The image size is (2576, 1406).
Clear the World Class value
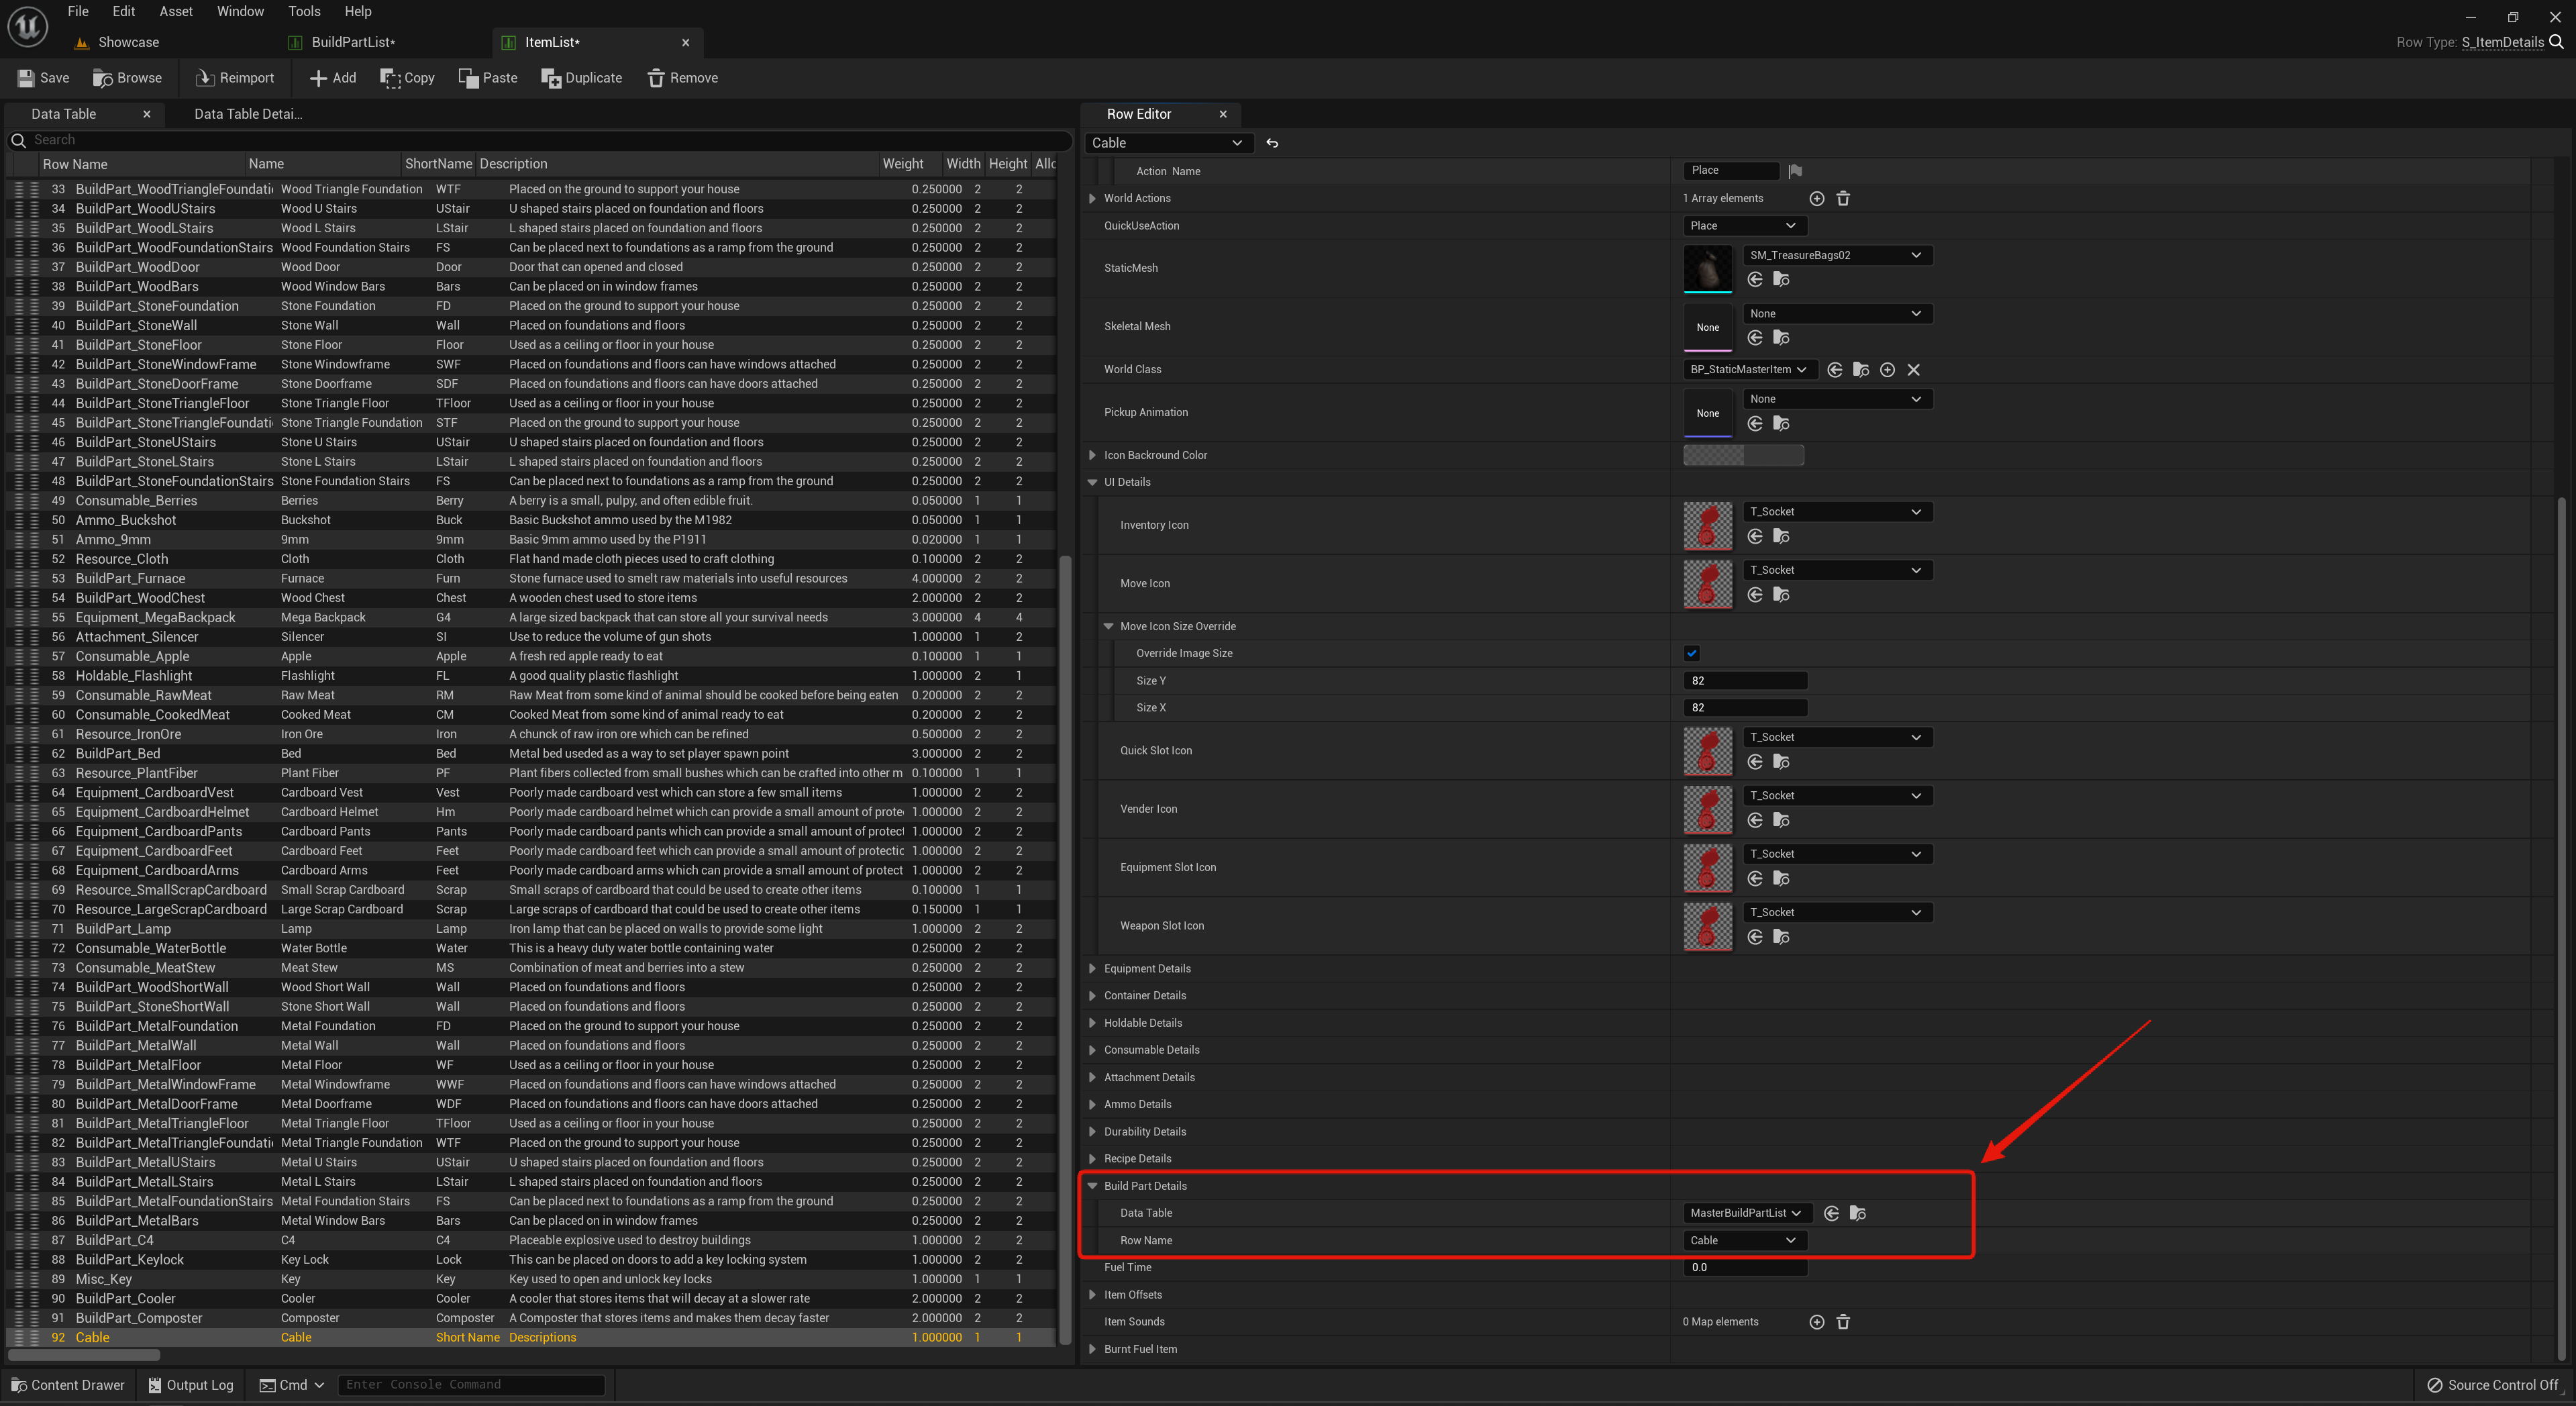coord(1913,370)
